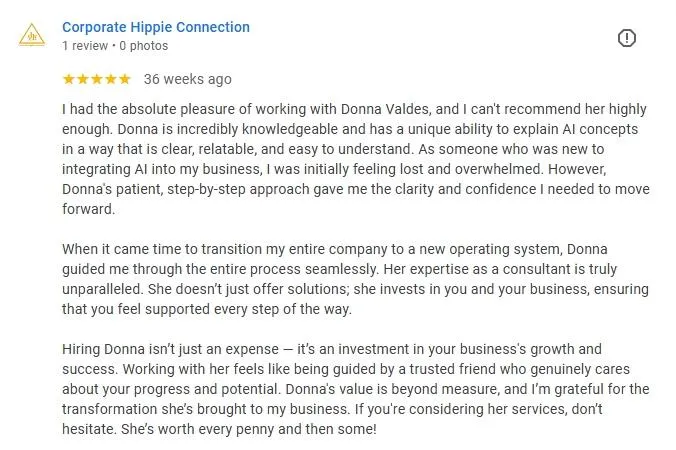676x450 pixels.
Task: Click the word "forward." ending first paragraph
Action: [88, 209]
